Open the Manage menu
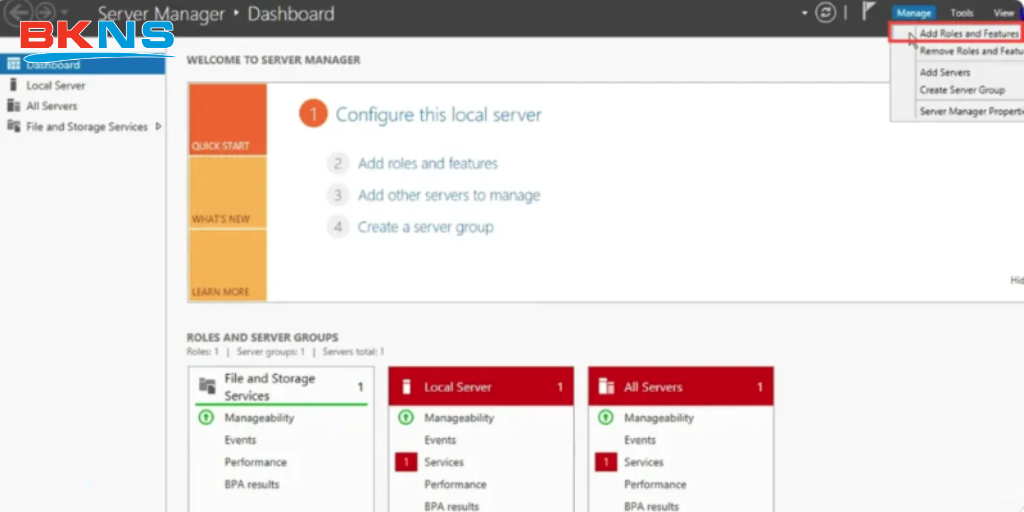1024x512 pixels. pos(914,13)
